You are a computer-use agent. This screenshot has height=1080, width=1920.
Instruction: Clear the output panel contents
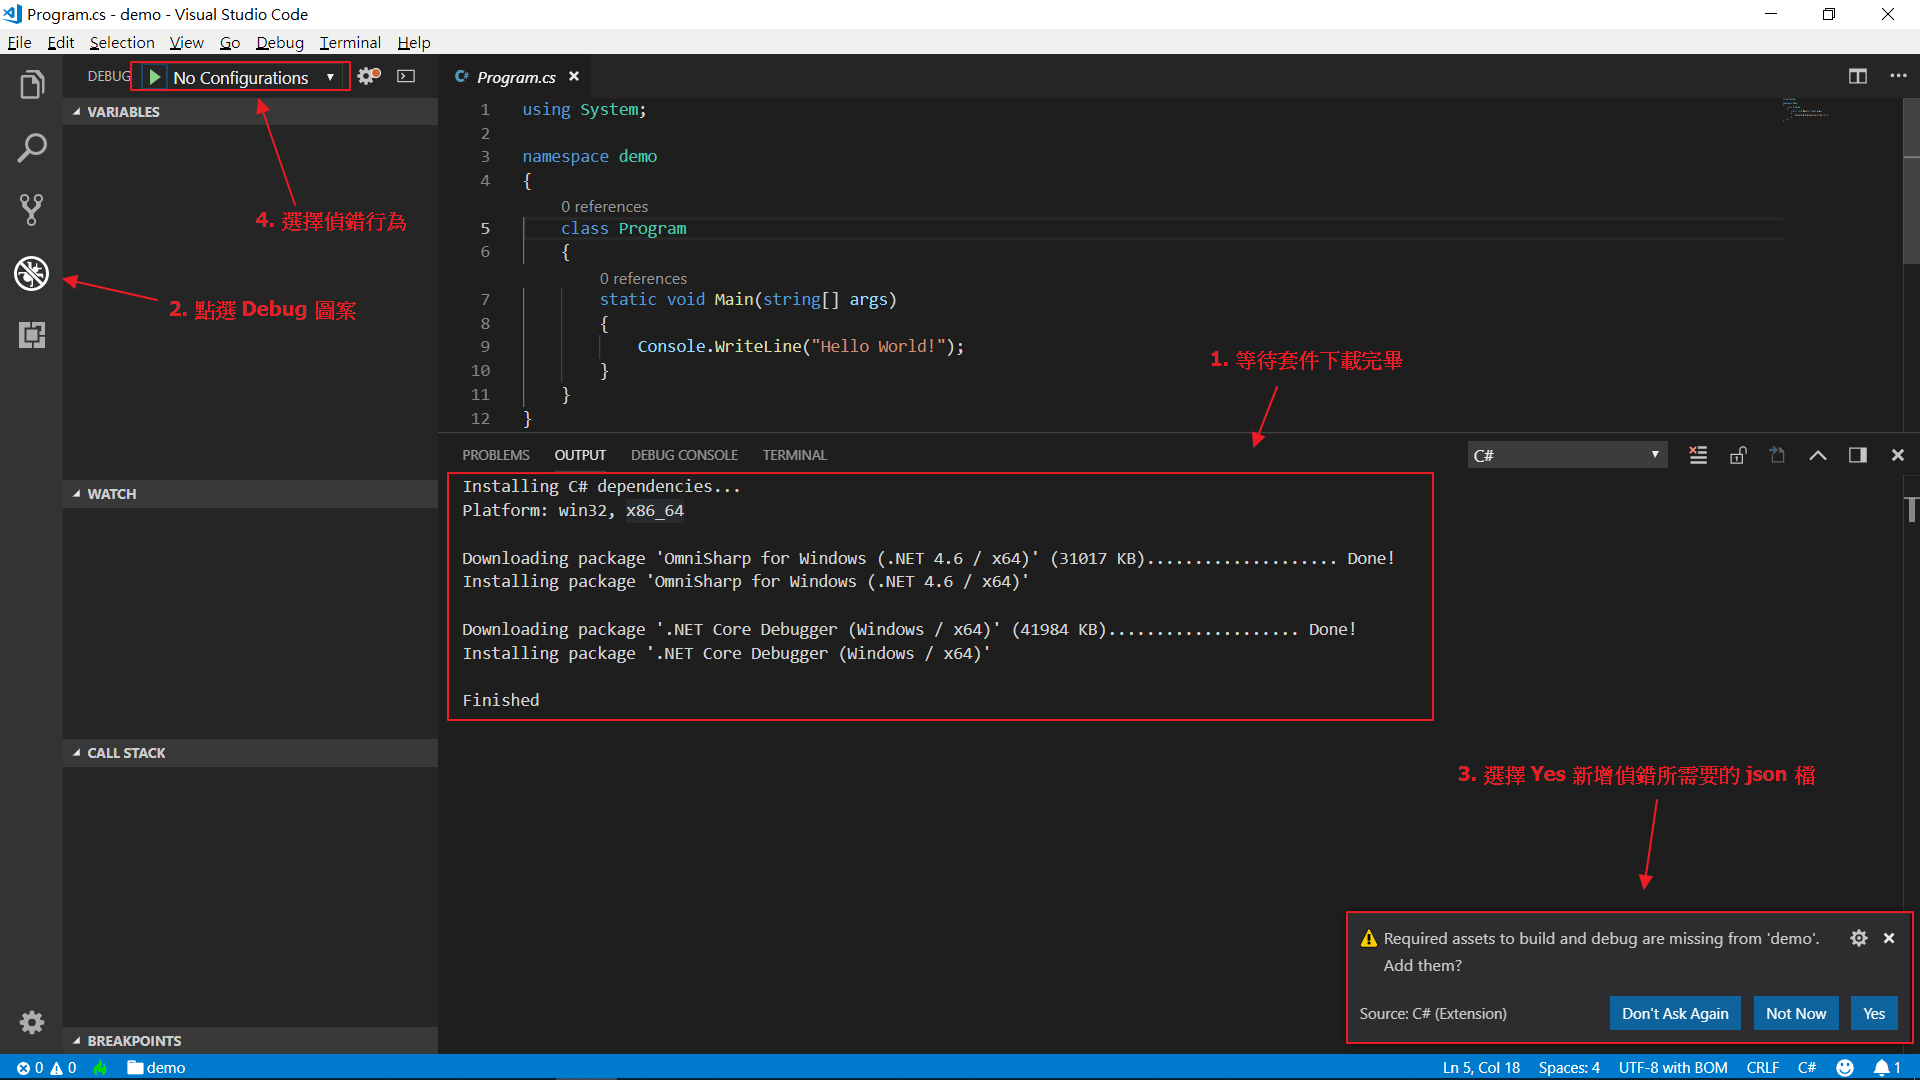click(x=1698, y=455)
